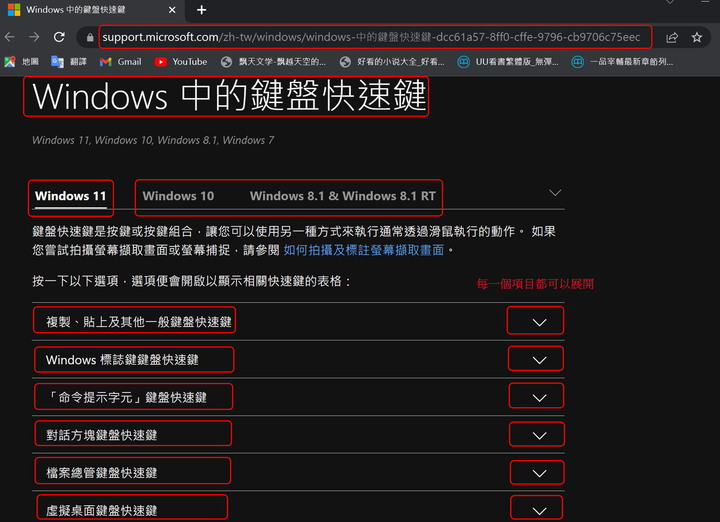Click chevron beside Windows 標誌鍵鍵盤快速鍵
This screenshot has height=522, width=720.
pyautogui.click(x=540, y=360)
